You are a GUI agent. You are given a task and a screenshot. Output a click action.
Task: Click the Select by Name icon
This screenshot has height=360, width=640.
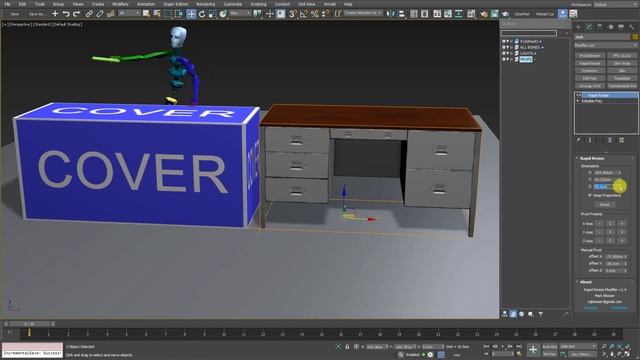click(157, 14)
